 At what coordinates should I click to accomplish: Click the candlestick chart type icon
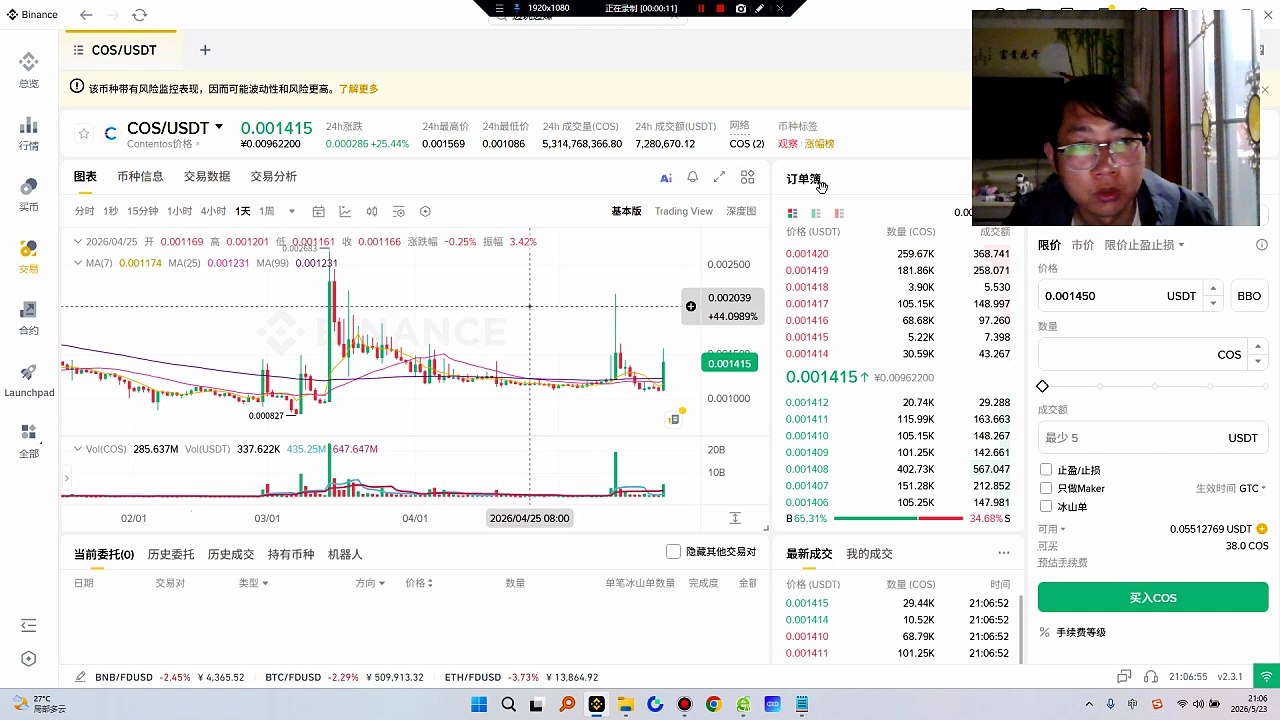tap(372, 211)
